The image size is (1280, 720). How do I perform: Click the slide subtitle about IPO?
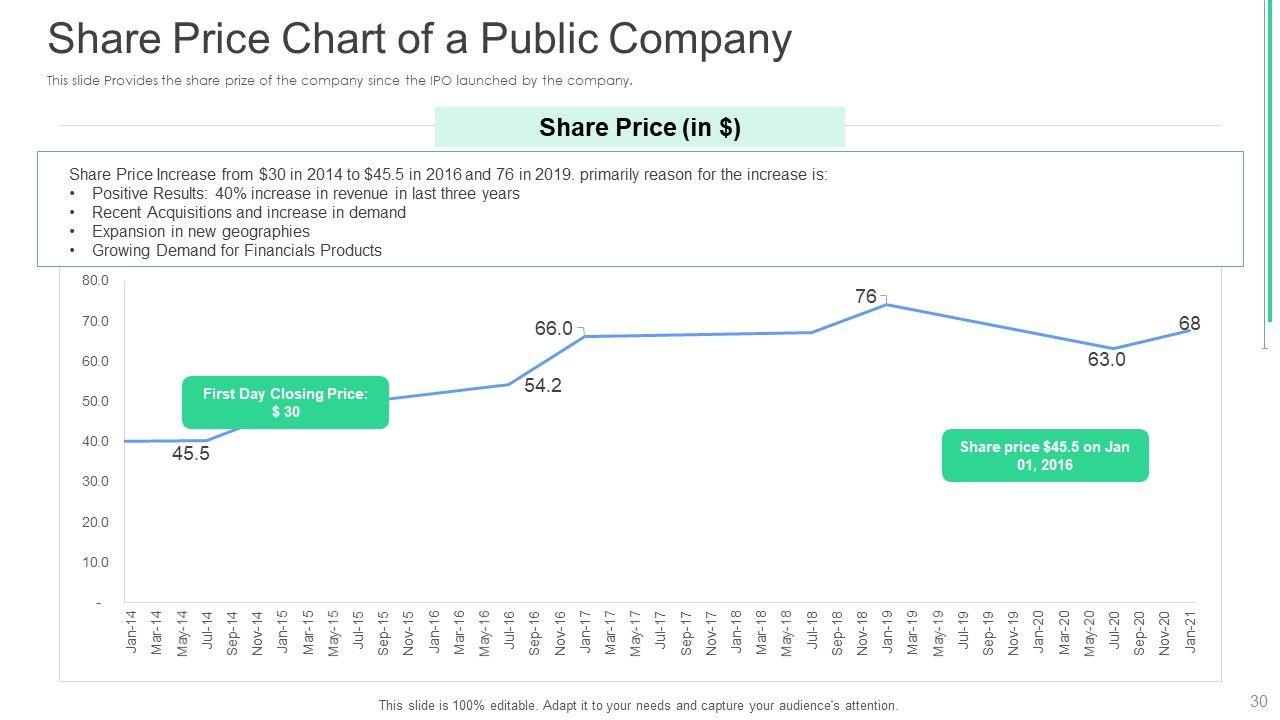339,81
